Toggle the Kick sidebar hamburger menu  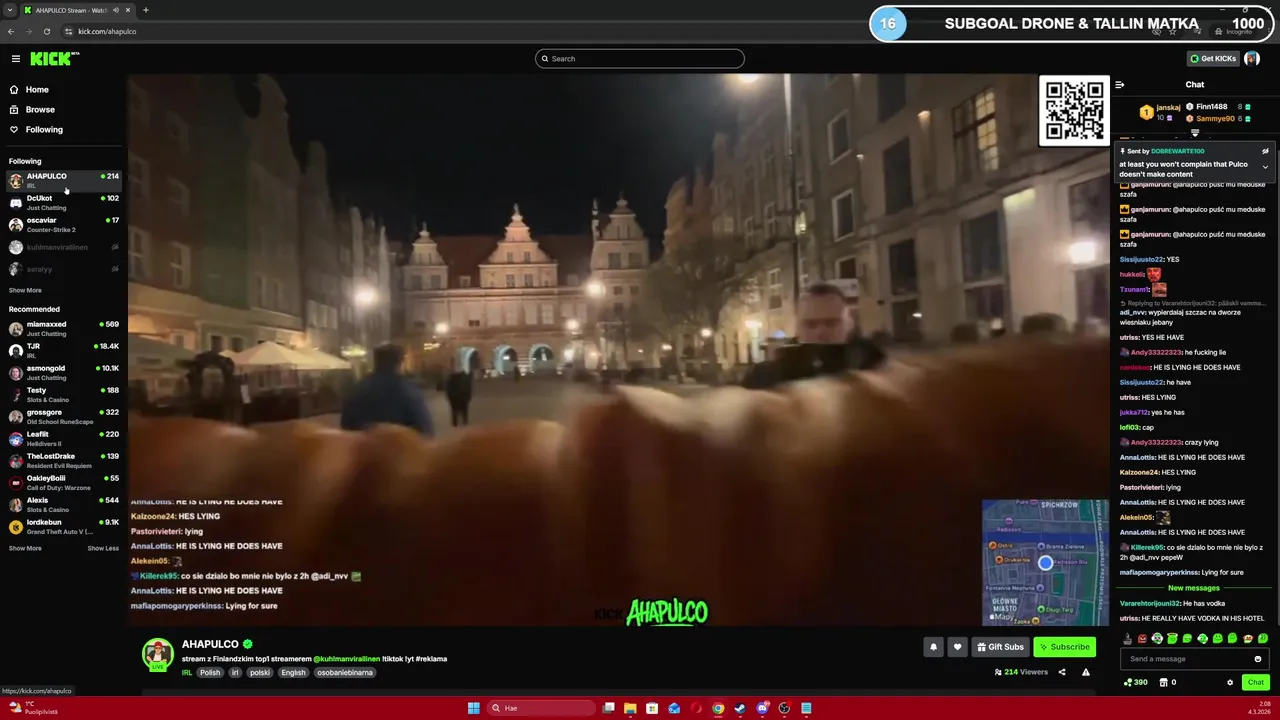click(x=15, y=59)
